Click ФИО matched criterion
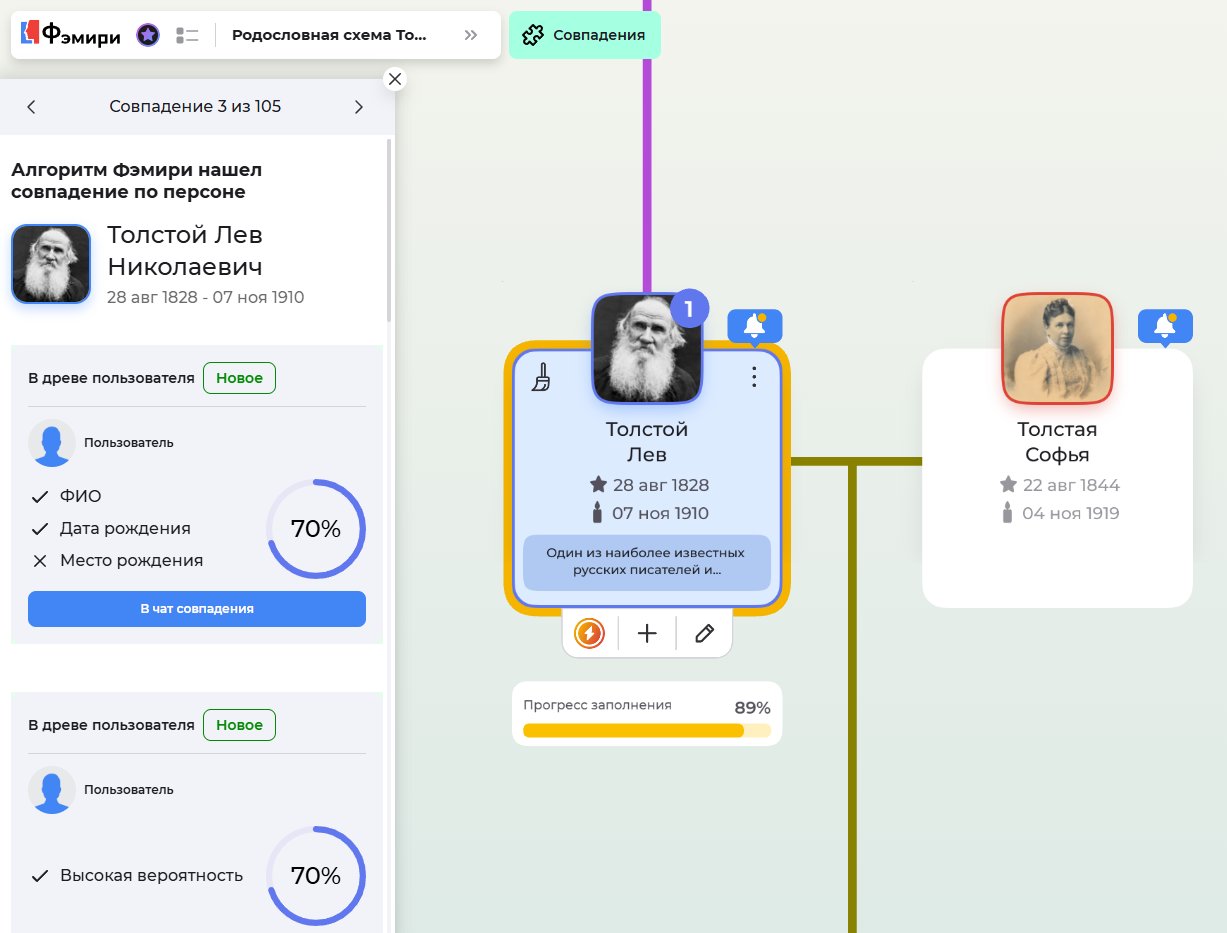The height and width of the screenshot is (933, 1227). click(x=80, y=496)
